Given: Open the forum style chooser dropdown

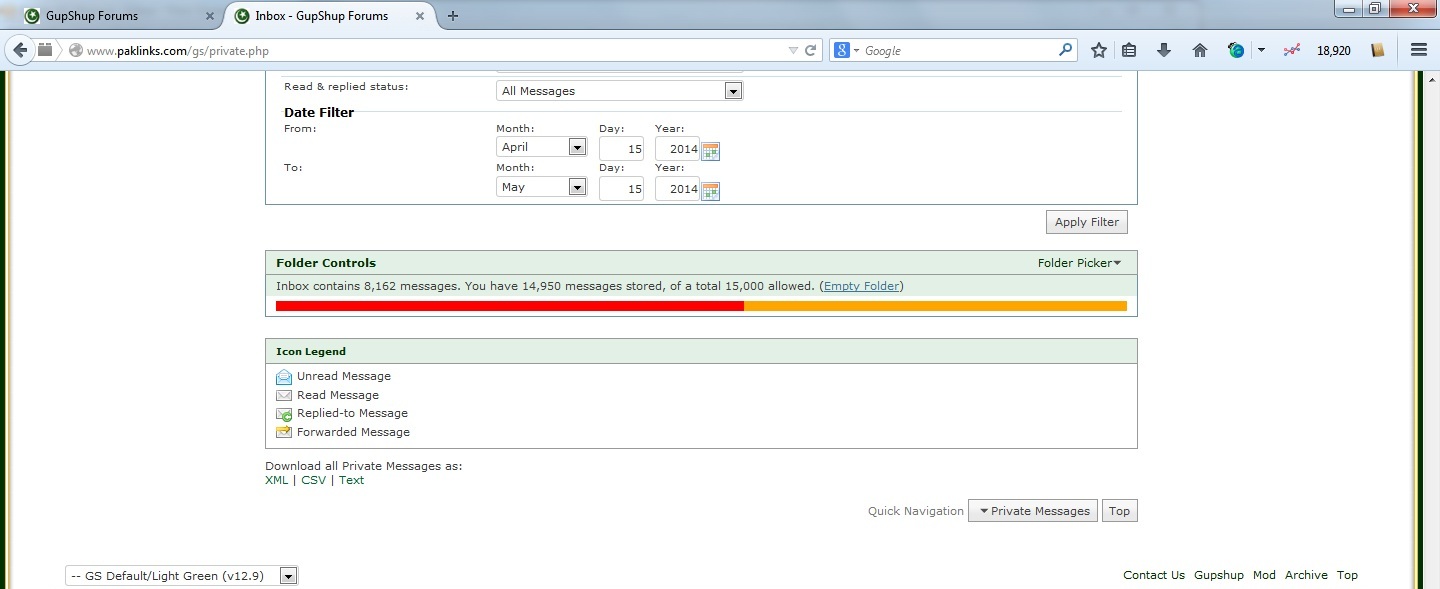Looking at the screenshot, I should [182, 576].
